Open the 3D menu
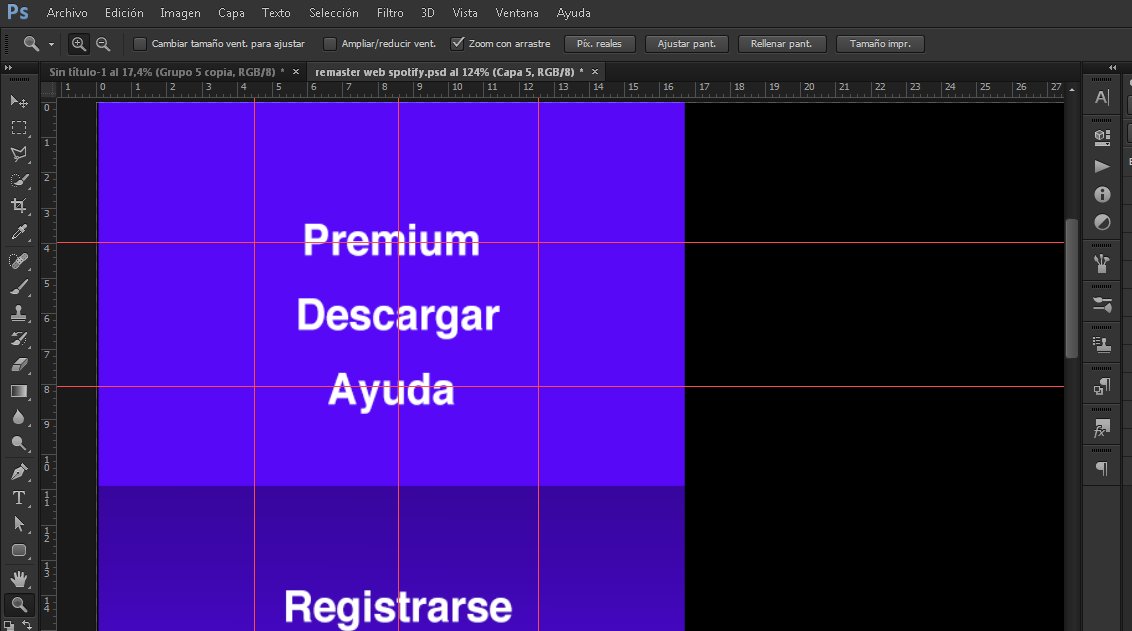This screenshot has width=1132, height=631. tap(427, 13)
